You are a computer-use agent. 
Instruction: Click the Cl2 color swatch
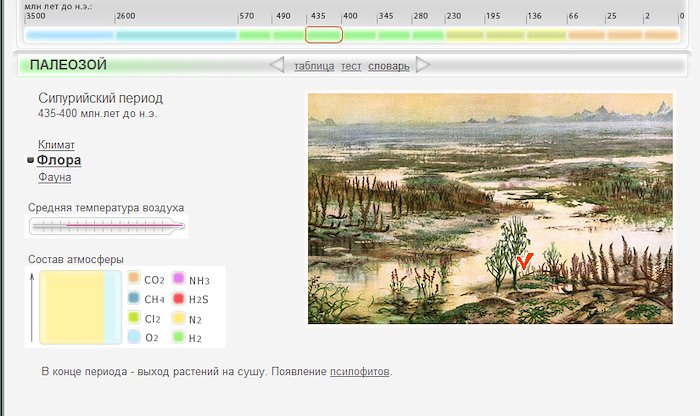pos(134,317)
